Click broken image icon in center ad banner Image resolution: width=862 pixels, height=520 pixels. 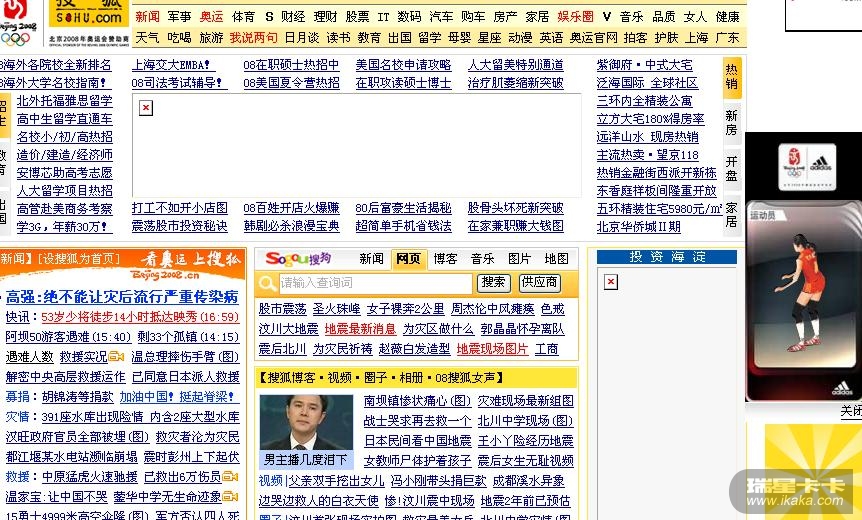[146, 108]
